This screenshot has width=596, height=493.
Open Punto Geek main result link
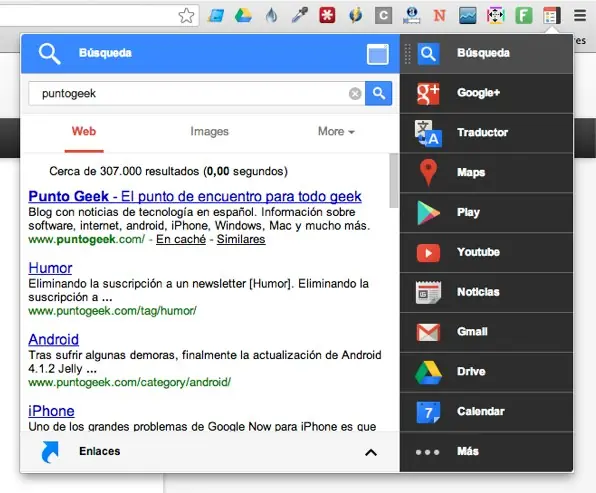pyautogui.click(x=195, y=197)
